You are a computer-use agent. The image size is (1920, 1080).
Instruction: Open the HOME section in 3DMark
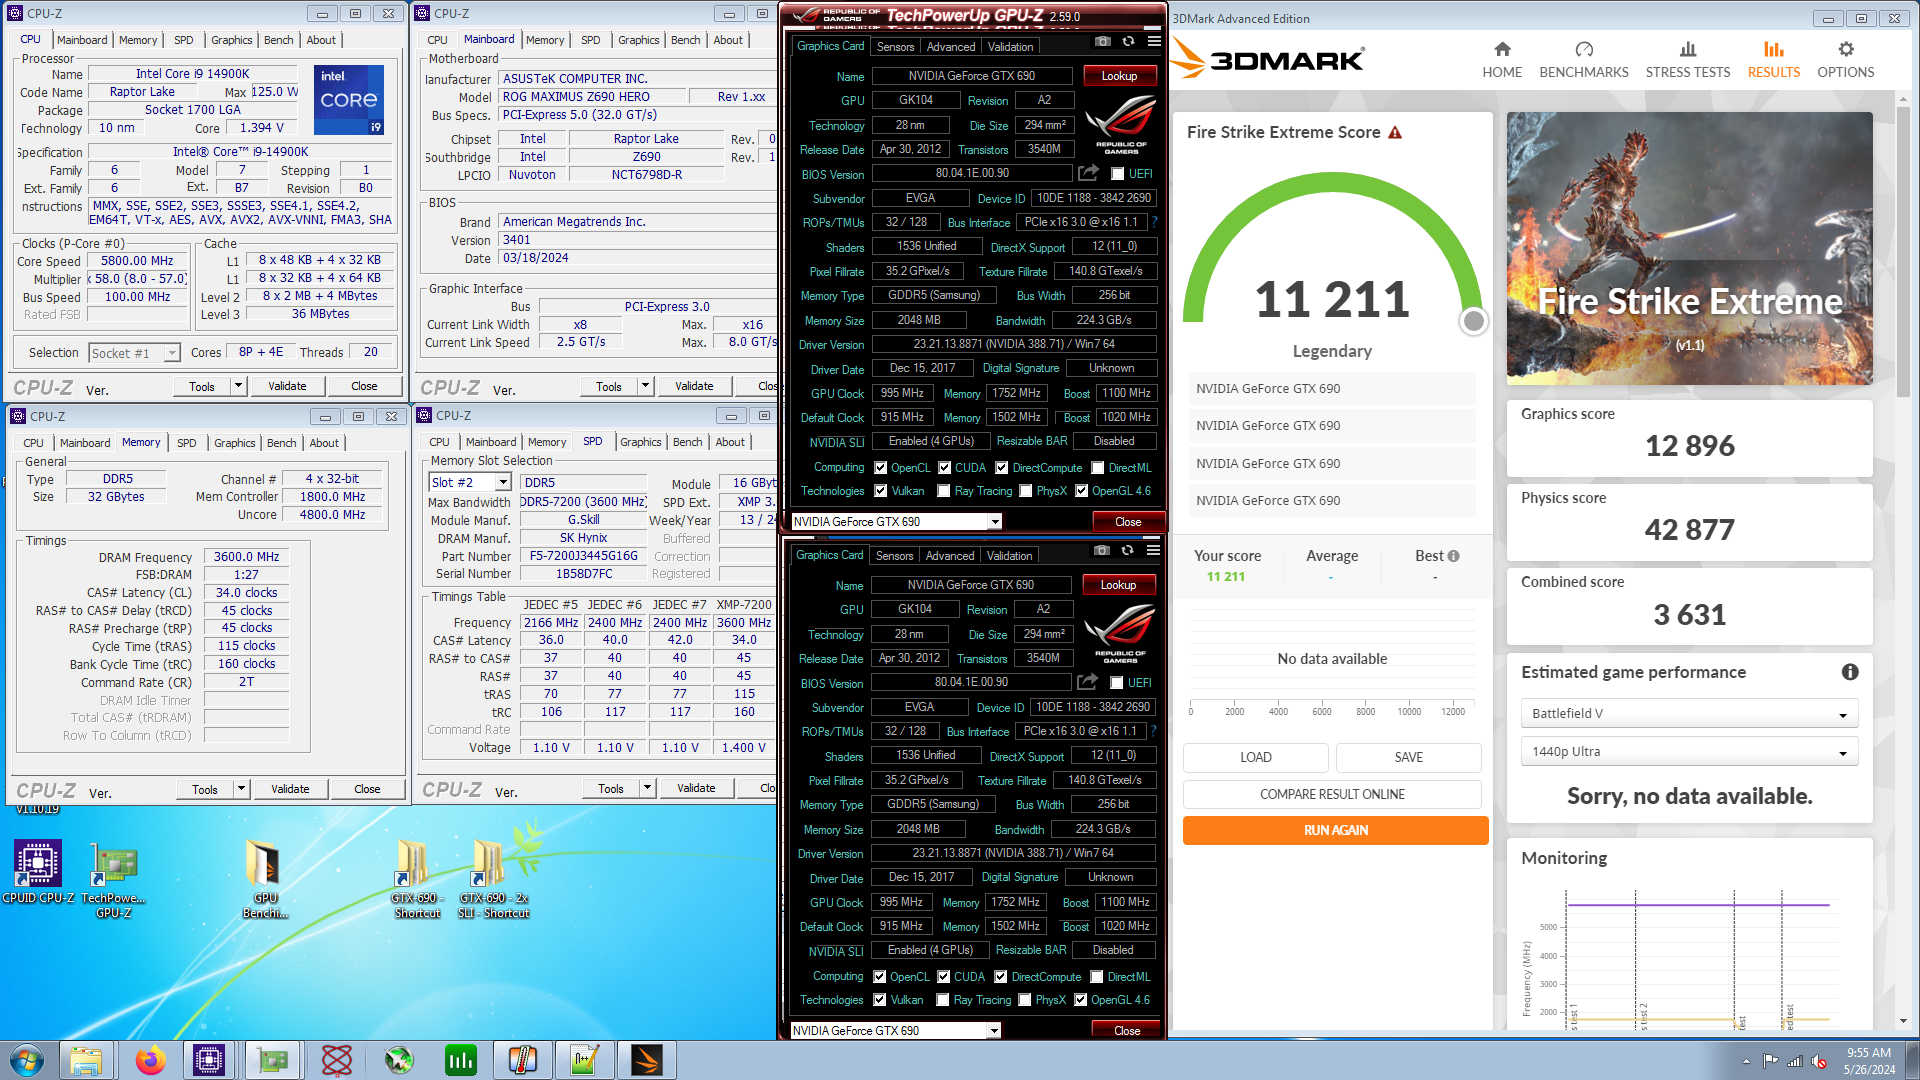pyautogui.click(x=1502, y=60)
